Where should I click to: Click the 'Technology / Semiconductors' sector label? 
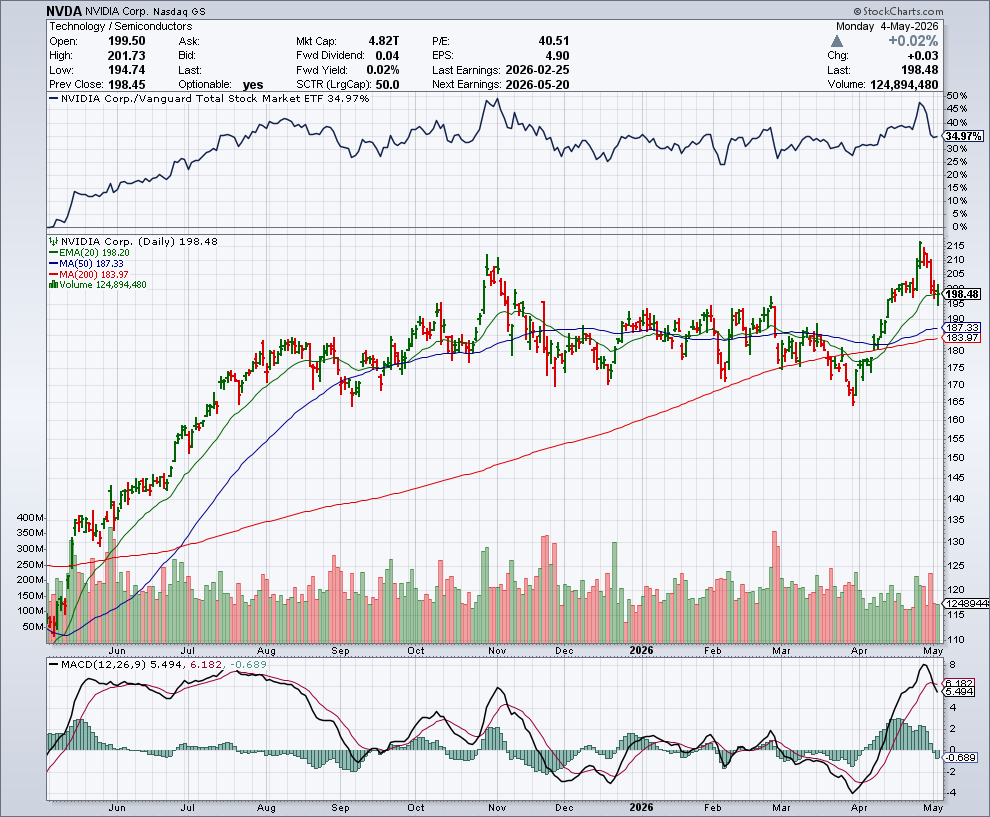pos(121,27)
